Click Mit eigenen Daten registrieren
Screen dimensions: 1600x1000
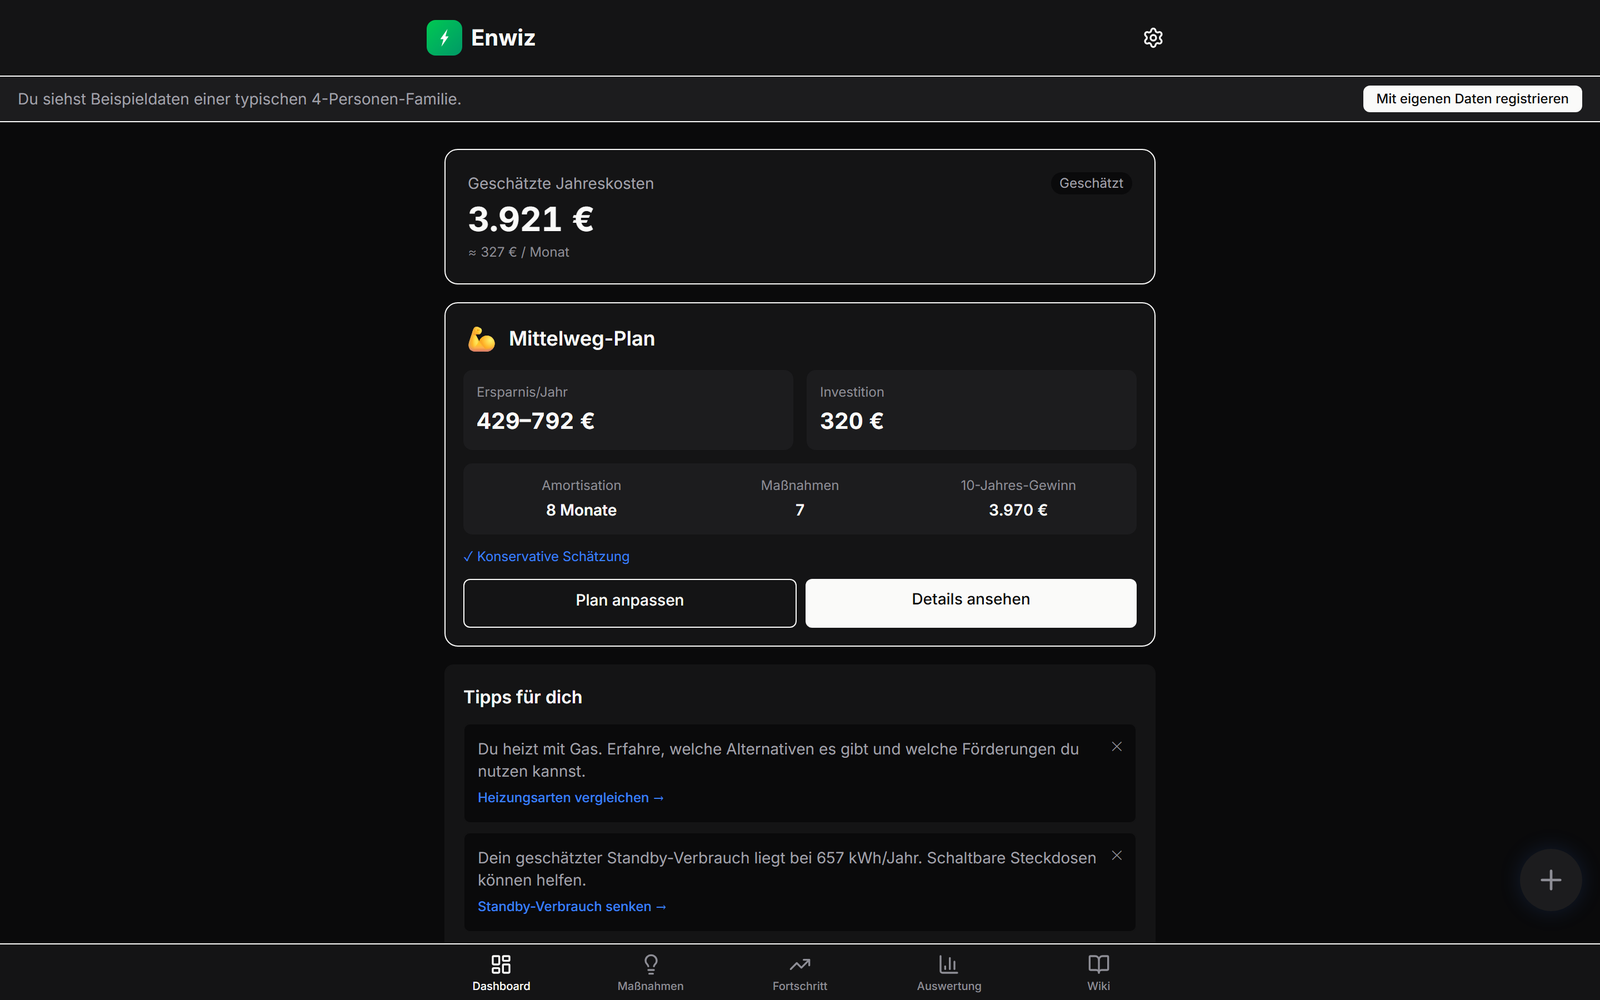coord(1472,99)
